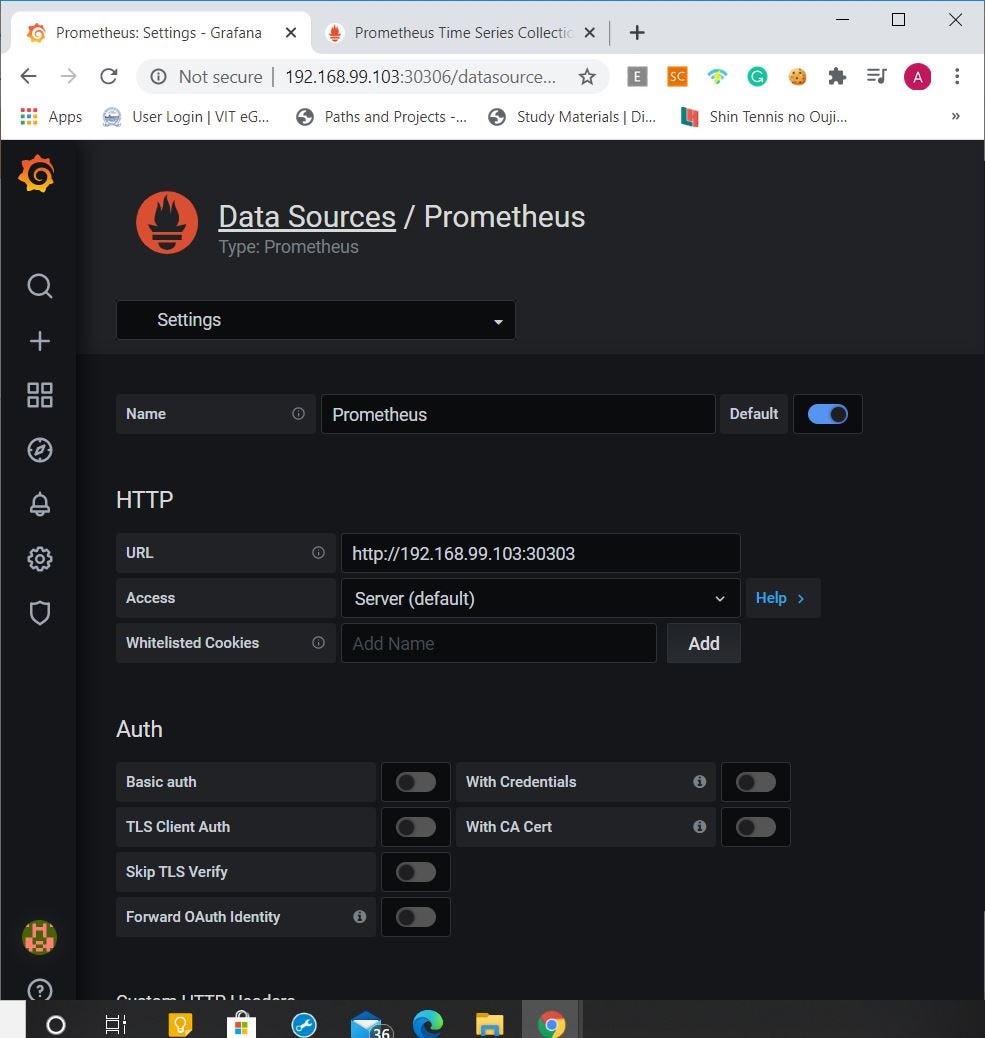Show info tooltip for Name field
985x1038 pixels.
pos(299,414)
